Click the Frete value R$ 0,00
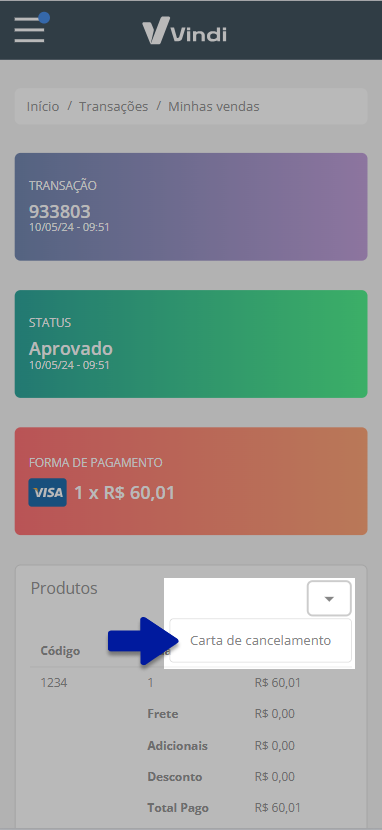The height and width of the screenshot is (830, 382). (x=275, y=714)
